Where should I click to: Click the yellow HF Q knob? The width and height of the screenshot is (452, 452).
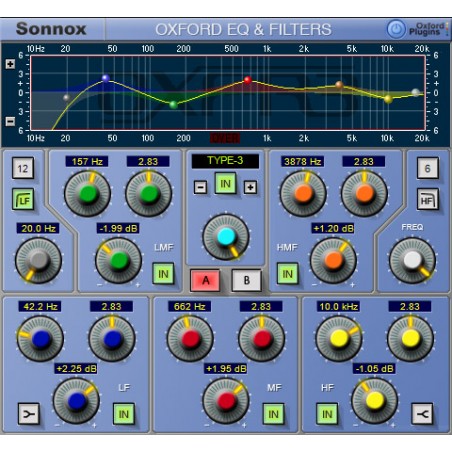410,339
